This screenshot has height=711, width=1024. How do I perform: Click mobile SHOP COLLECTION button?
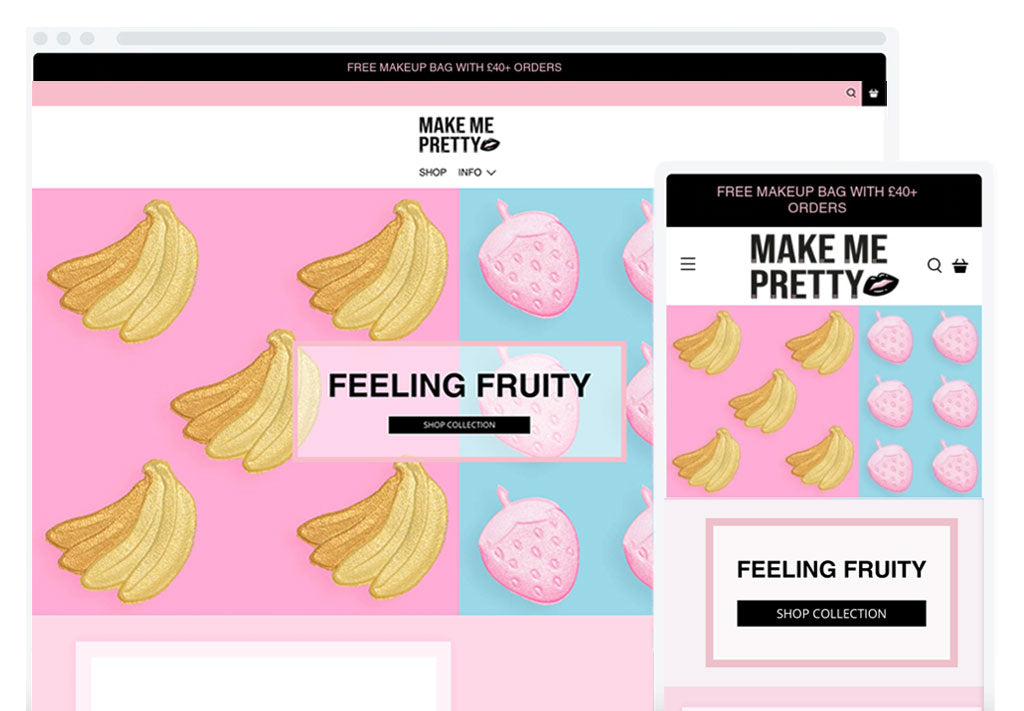pos(831,614)
